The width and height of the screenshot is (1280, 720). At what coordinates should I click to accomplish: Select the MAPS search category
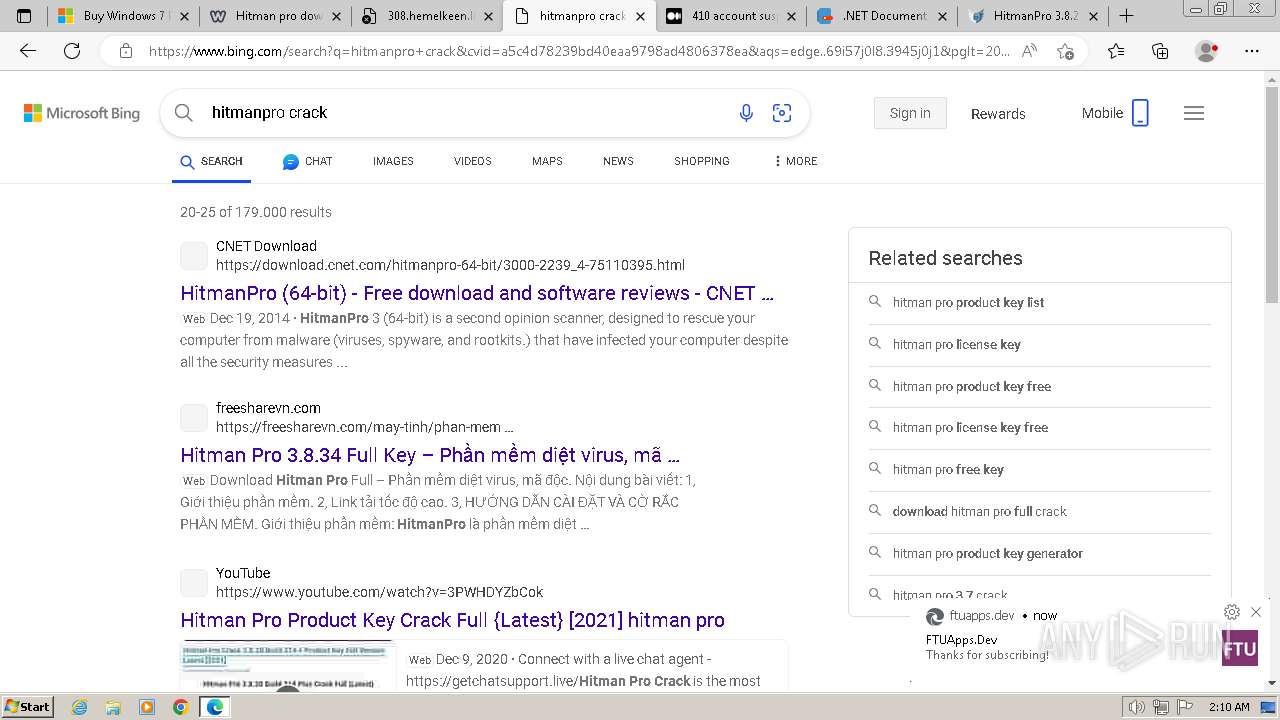(x=547, y=161)
